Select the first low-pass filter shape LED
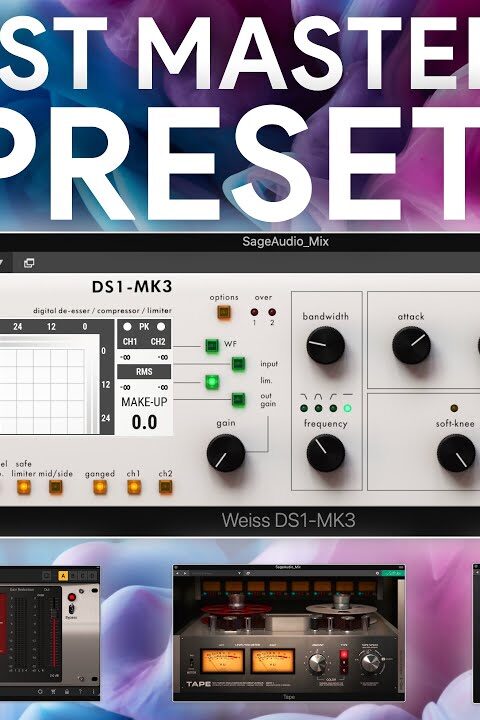Image resolution: width=480 pixels, height=720 pixels. (x=304, y=408)
